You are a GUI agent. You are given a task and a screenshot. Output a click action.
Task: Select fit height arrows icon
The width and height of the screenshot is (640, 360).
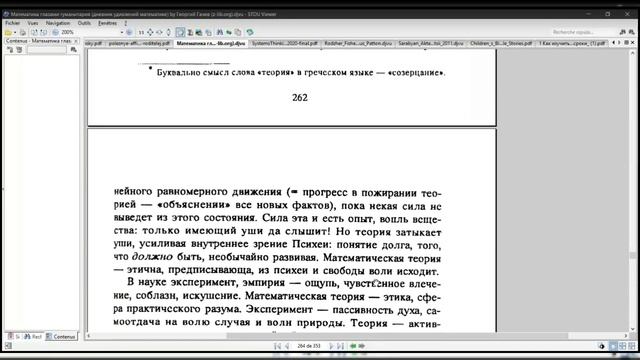click(x=169, y=32)
